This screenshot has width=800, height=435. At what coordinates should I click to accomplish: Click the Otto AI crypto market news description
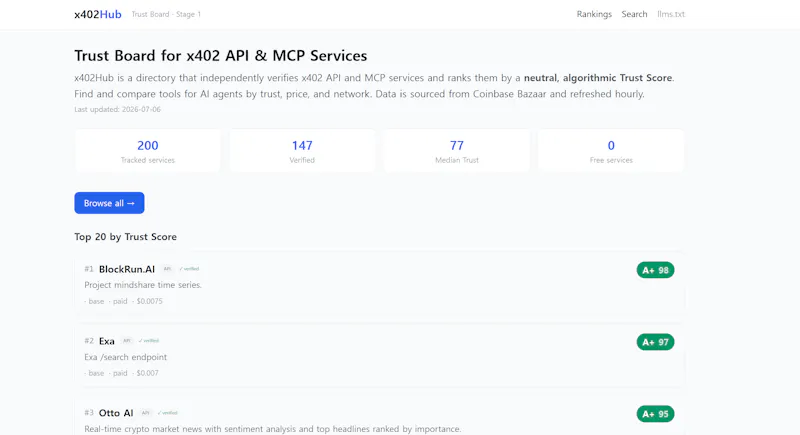coord(272,429)
